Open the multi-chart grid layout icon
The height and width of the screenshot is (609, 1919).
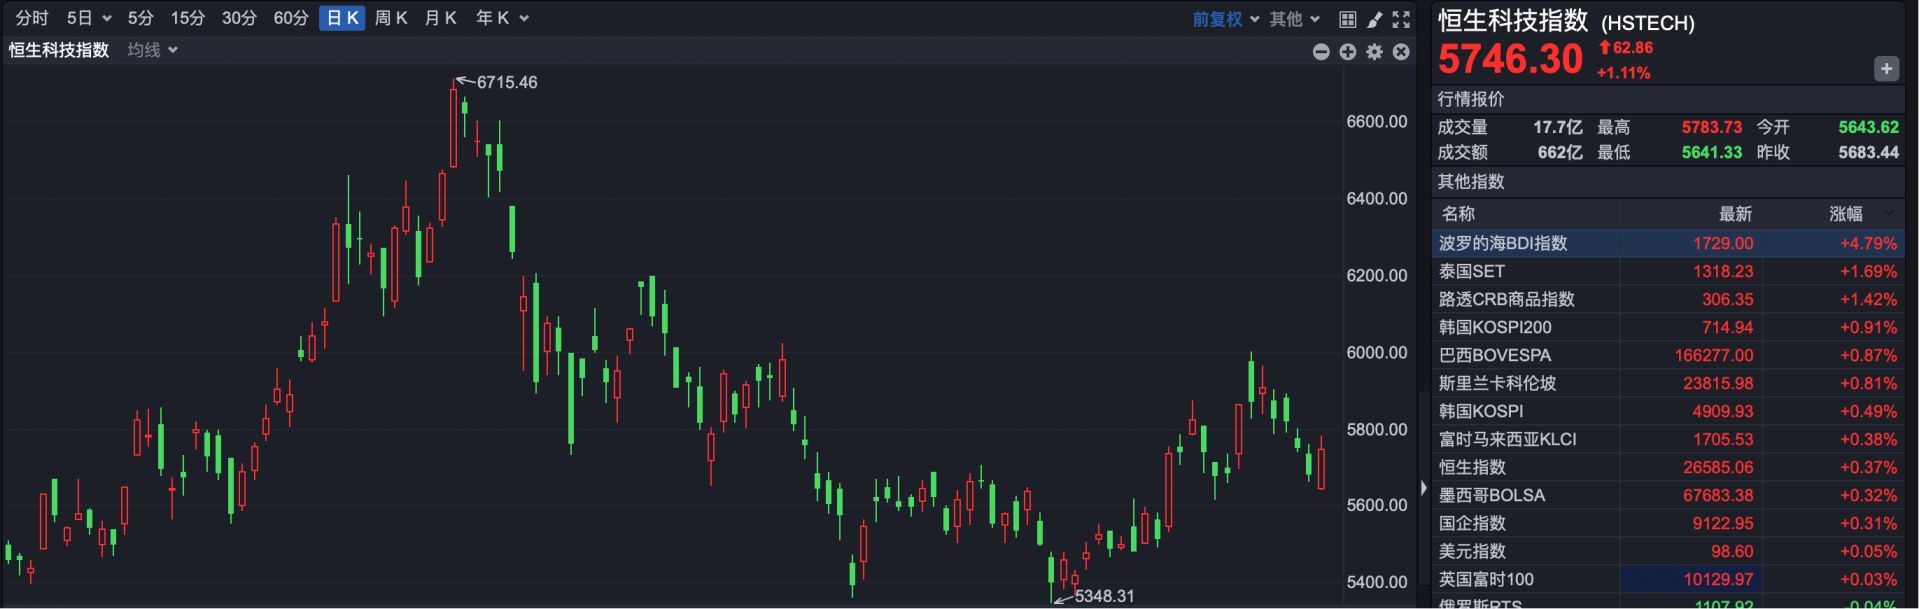[x=1347, y=19]
